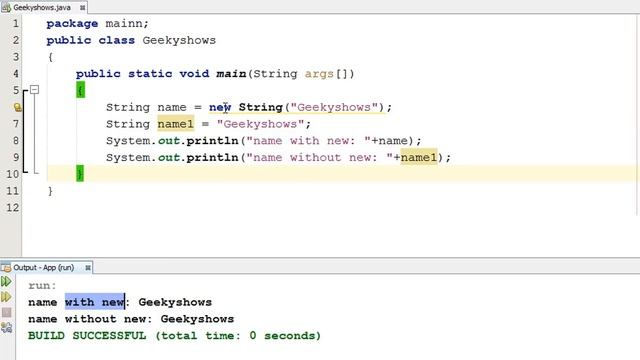Close the Geekyshows.java tab
Image resolution: width=640 pixels, height=360 pixels.
point(82,7)
